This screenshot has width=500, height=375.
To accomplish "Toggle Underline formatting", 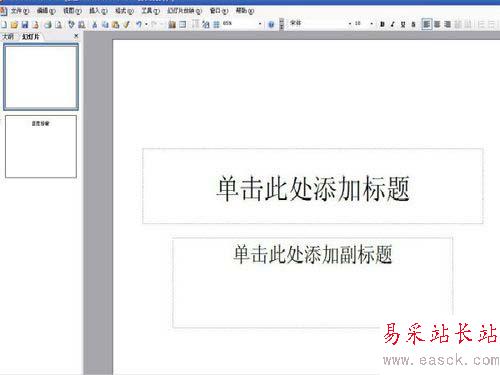I will [403, 24].
